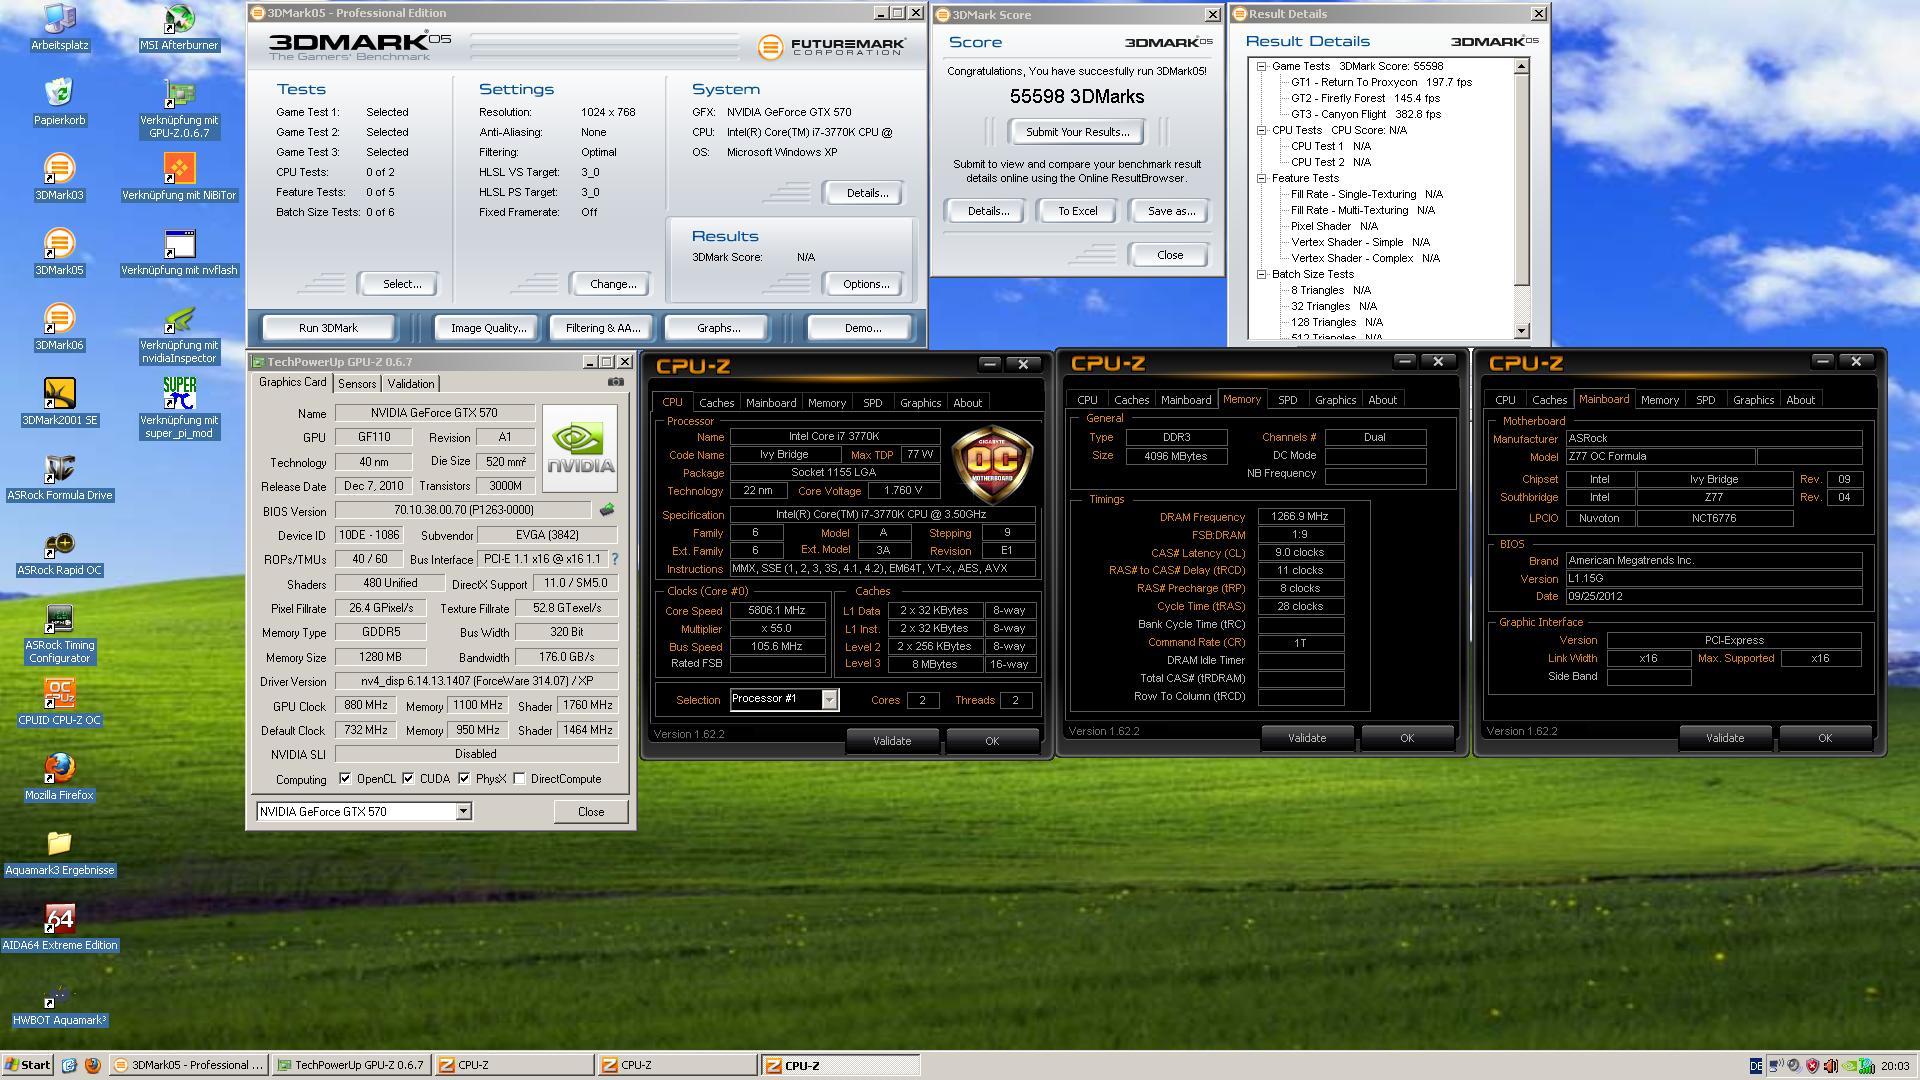Viewport: 1920px width, 1080px height.
Task: Click the BIOS save chip icon in GPU-Z
Action: tap(607, 510)
